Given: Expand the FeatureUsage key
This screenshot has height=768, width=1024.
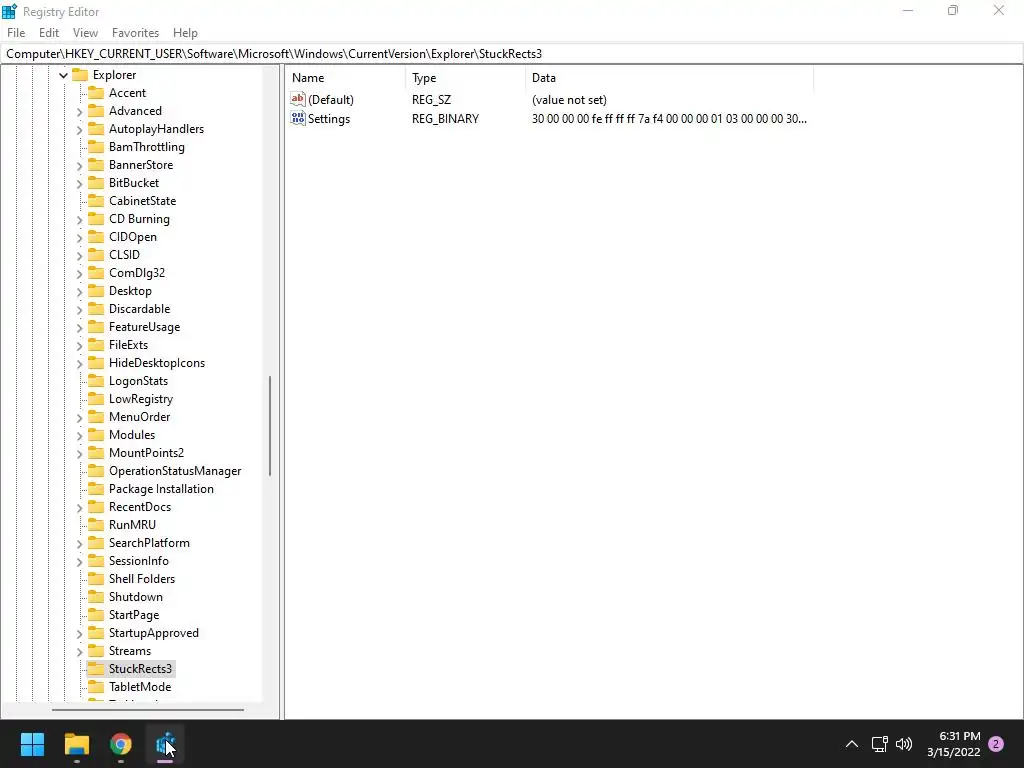Looking at the screenshot, I should [80, 327].
